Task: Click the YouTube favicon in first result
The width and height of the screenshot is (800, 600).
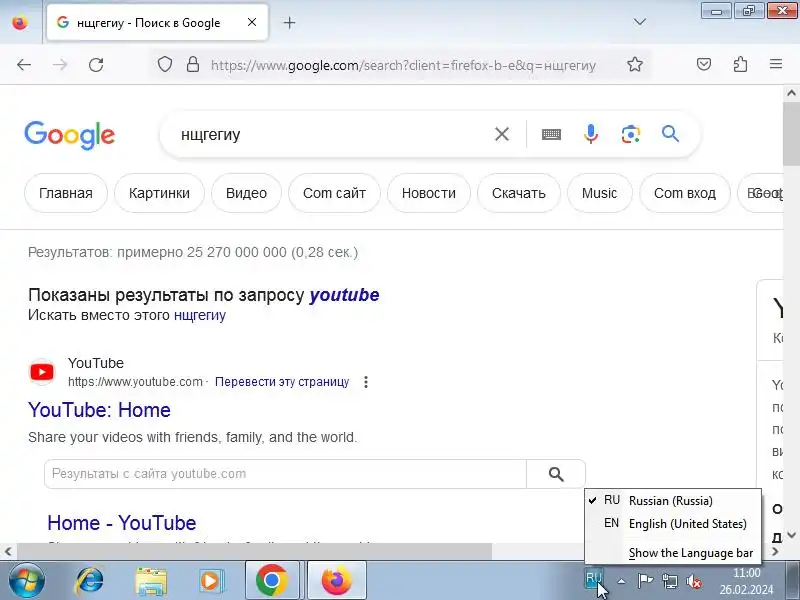Action: point(42,372)
